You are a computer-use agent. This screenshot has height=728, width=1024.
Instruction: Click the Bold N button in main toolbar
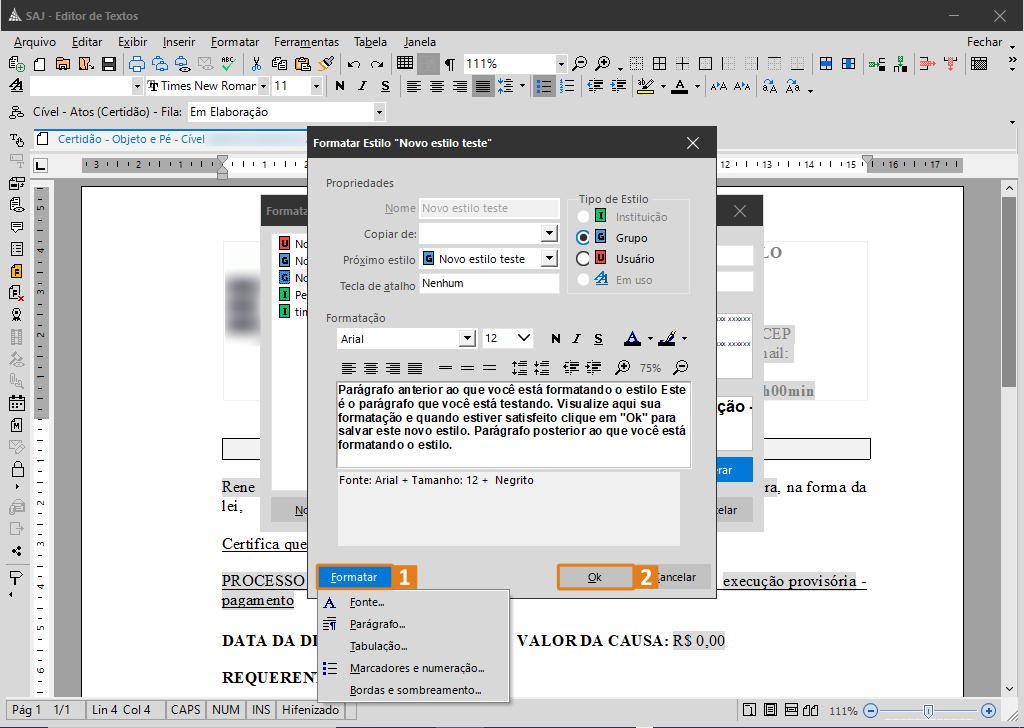pos(340,86)
